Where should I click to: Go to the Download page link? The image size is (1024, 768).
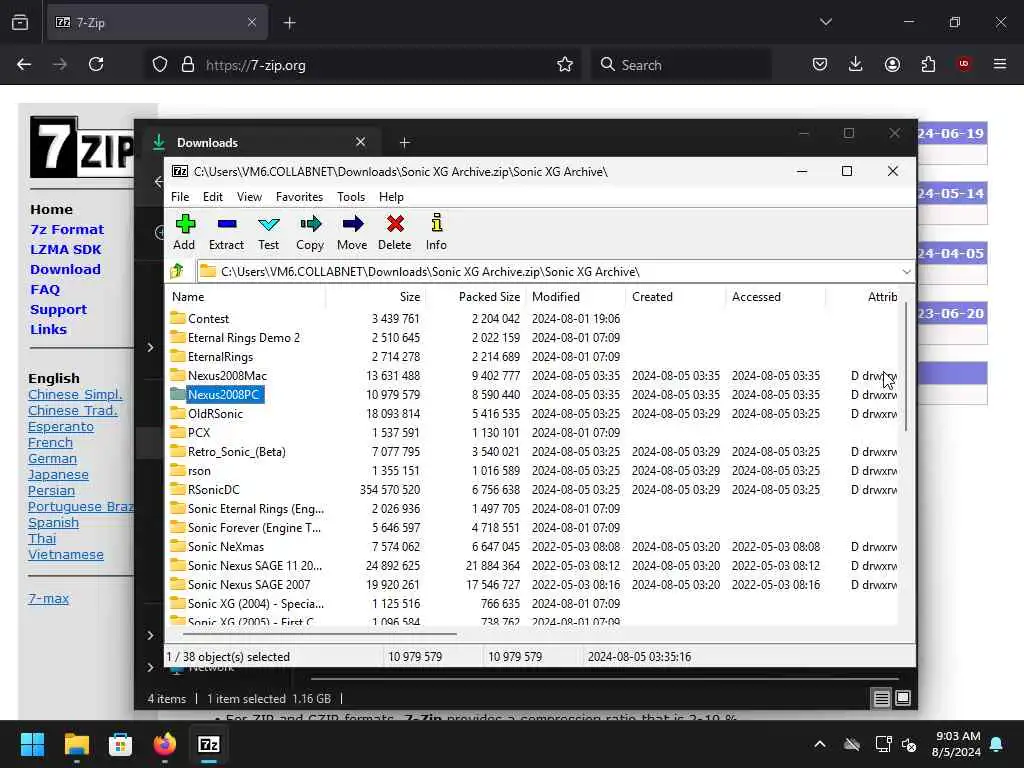(x=65, y=269)
